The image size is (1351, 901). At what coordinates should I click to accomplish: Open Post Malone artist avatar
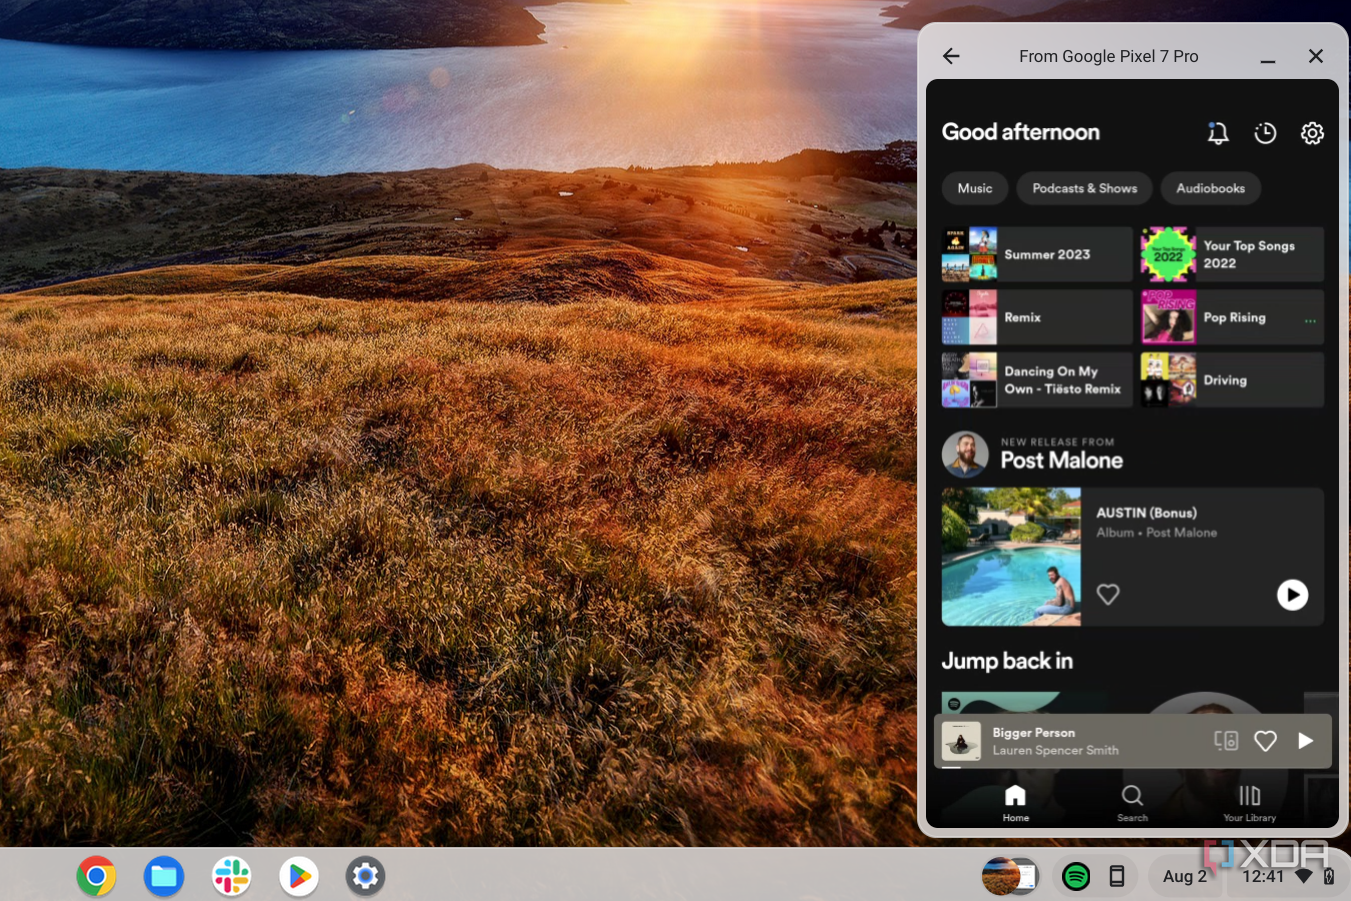tap(965, 454)
